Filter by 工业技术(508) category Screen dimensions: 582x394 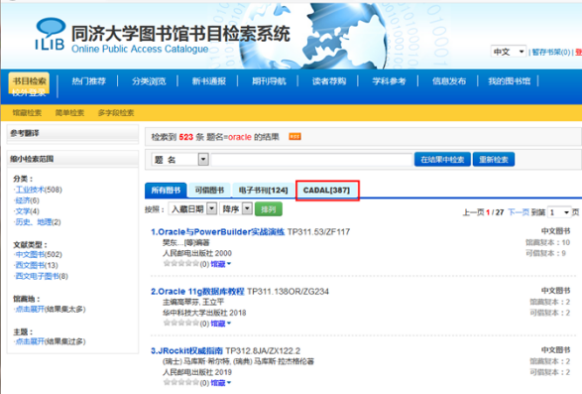tap(38, 190)
